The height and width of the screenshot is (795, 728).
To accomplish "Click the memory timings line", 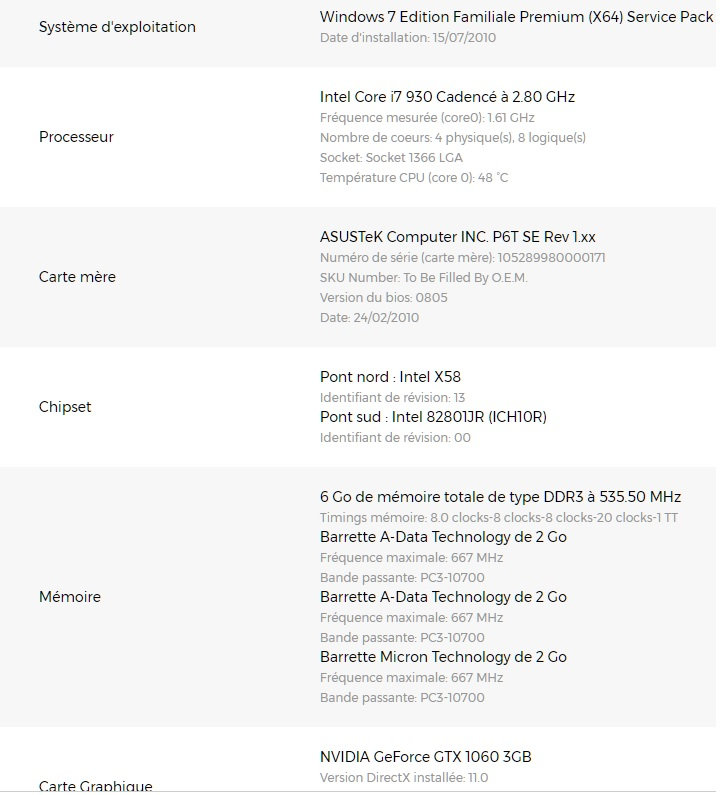I will coord(498,518).
